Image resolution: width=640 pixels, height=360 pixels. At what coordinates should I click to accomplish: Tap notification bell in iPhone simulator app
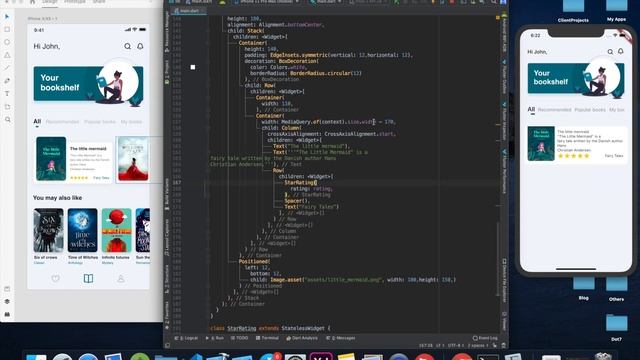pos(620,51)
